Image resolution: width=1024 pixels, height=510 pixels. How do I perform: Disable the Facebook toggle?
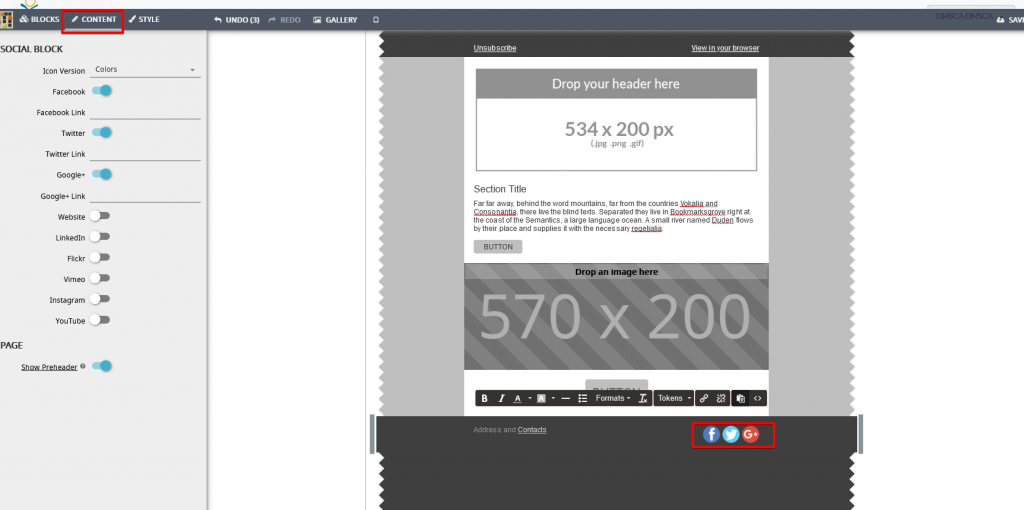(101, 91)
